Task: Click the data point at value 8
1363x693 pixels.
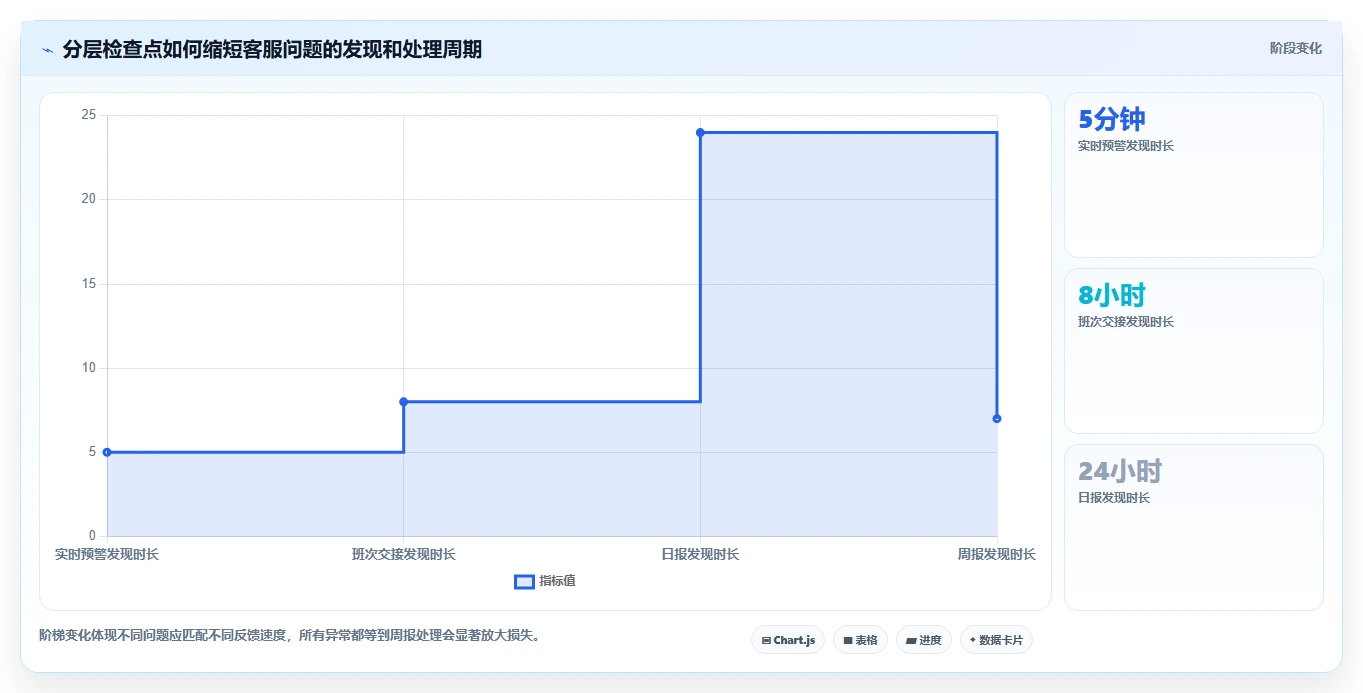Action: pyautogui.click(x=404, y=402)
